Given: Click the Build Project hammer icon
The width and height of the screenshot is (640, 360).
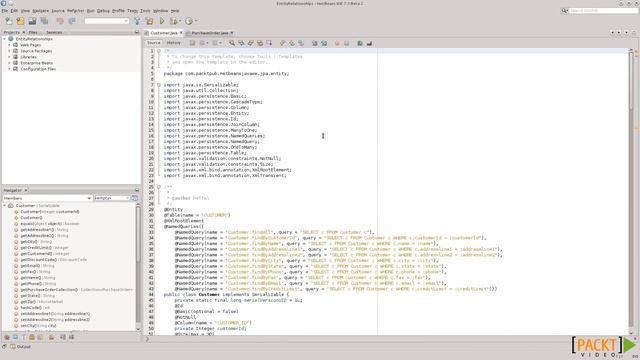Looking at the screenshot, I should pyautogui.click(x=137, y=21).
